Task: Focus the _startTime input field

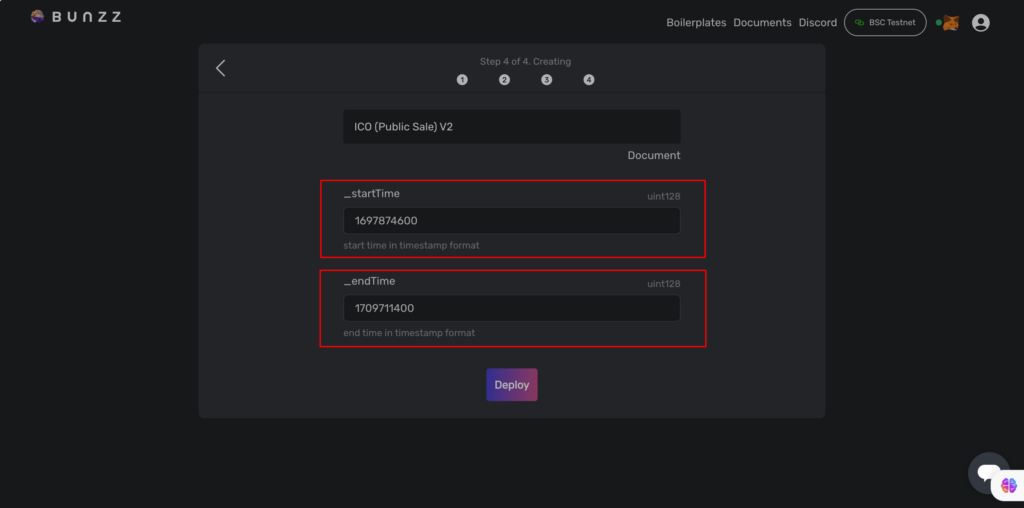Action: pyautogui.click(x=512, y=221)
